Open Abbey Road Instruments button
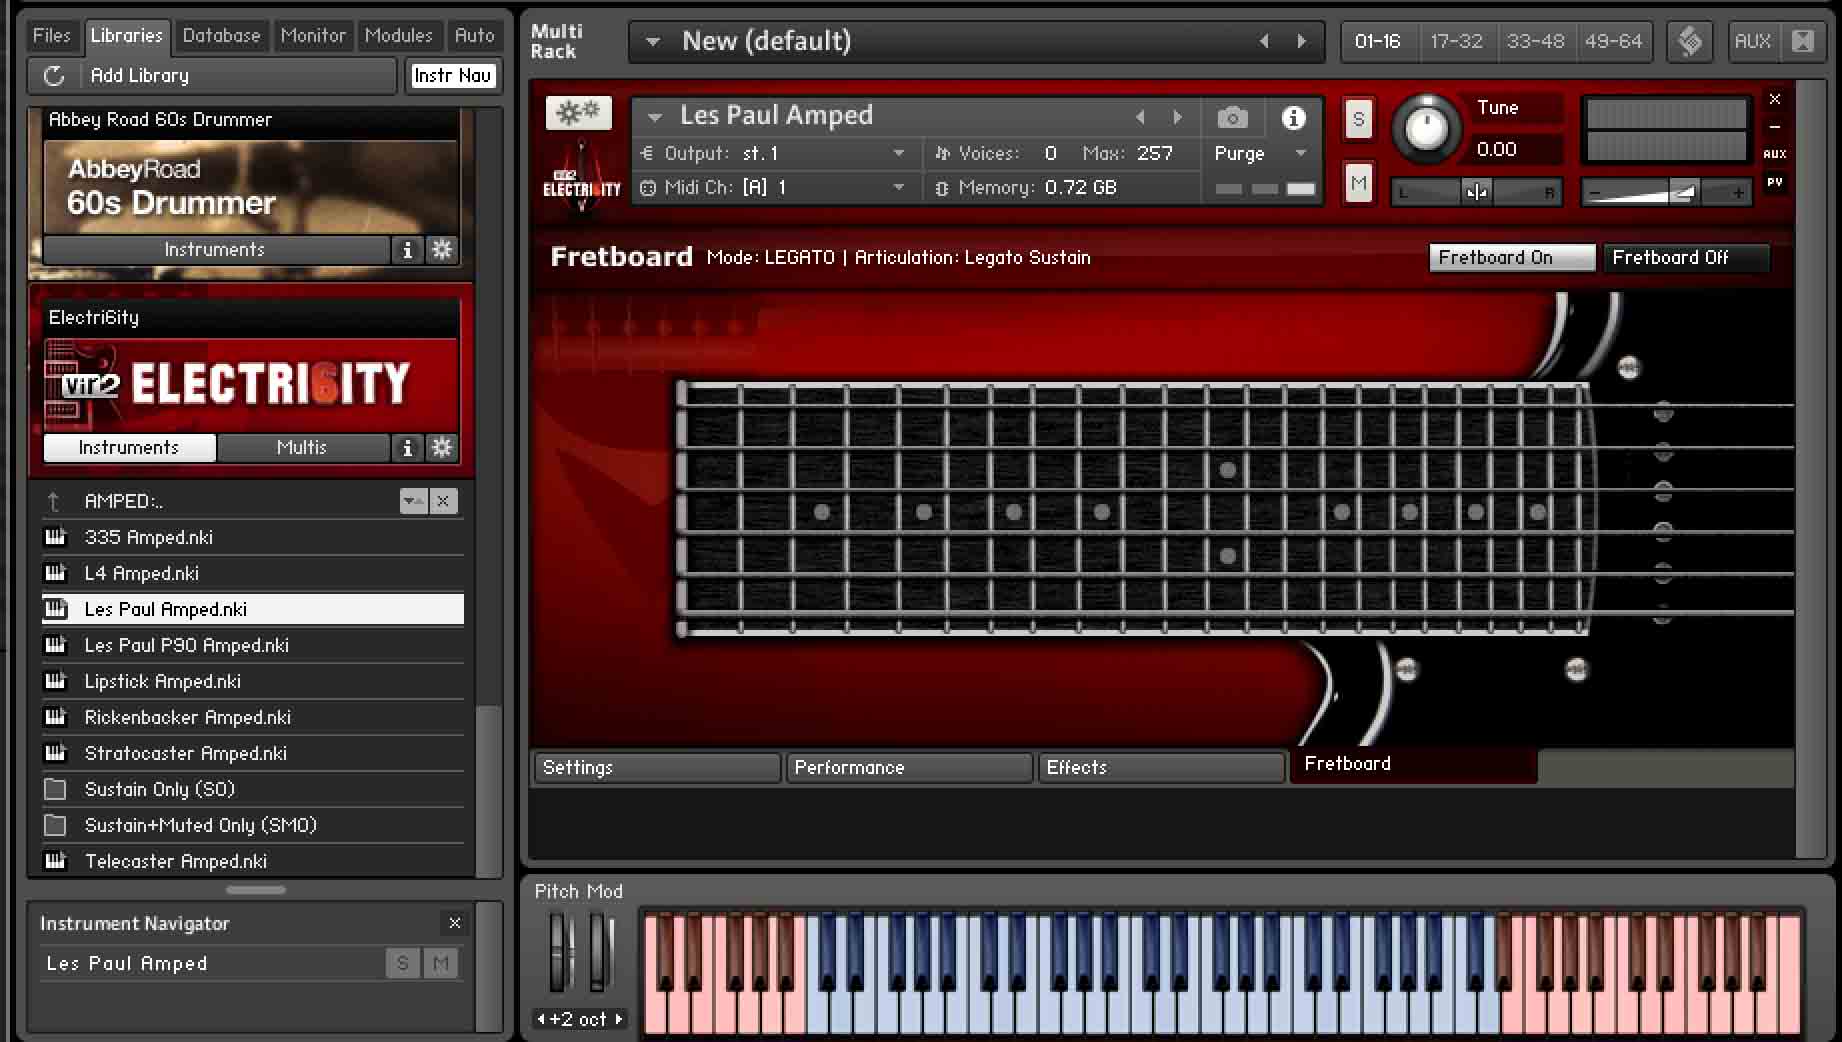Viewport: 1842px width, 1042px height. 215,250
